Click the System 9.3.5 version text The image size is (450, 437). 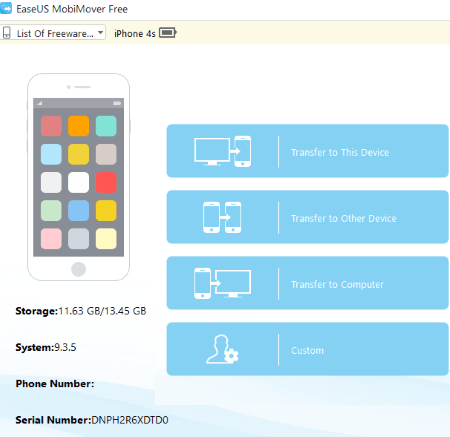(46, 347)
